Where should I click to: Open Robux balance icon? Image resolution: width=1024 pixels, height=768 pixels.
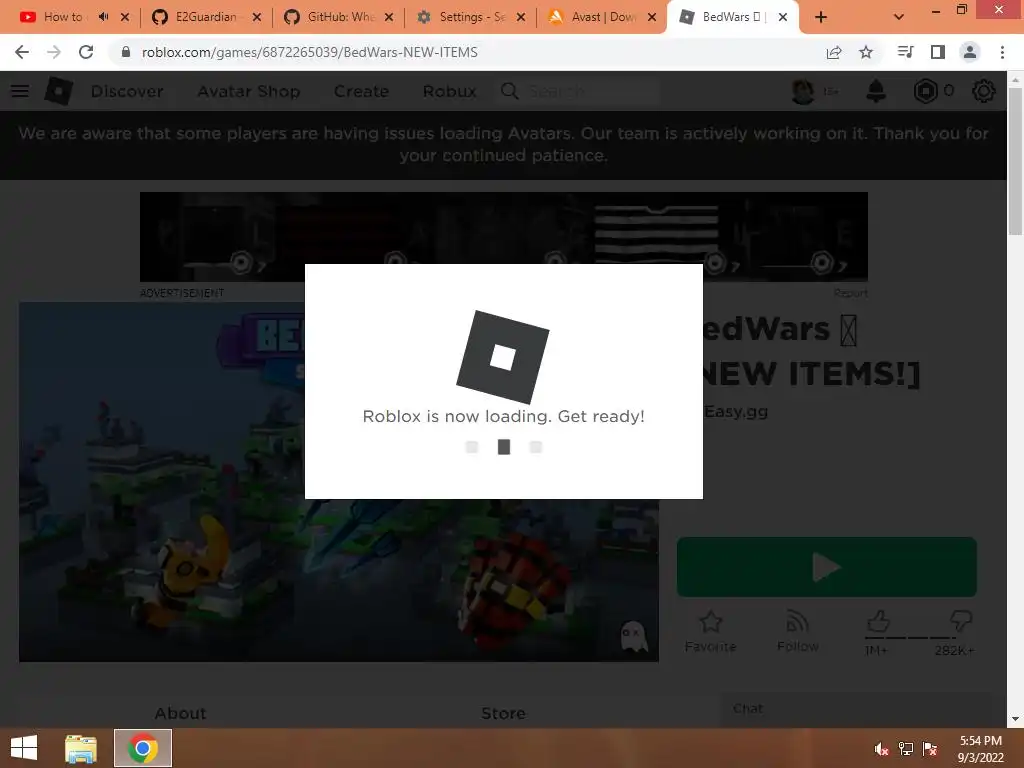925,91
